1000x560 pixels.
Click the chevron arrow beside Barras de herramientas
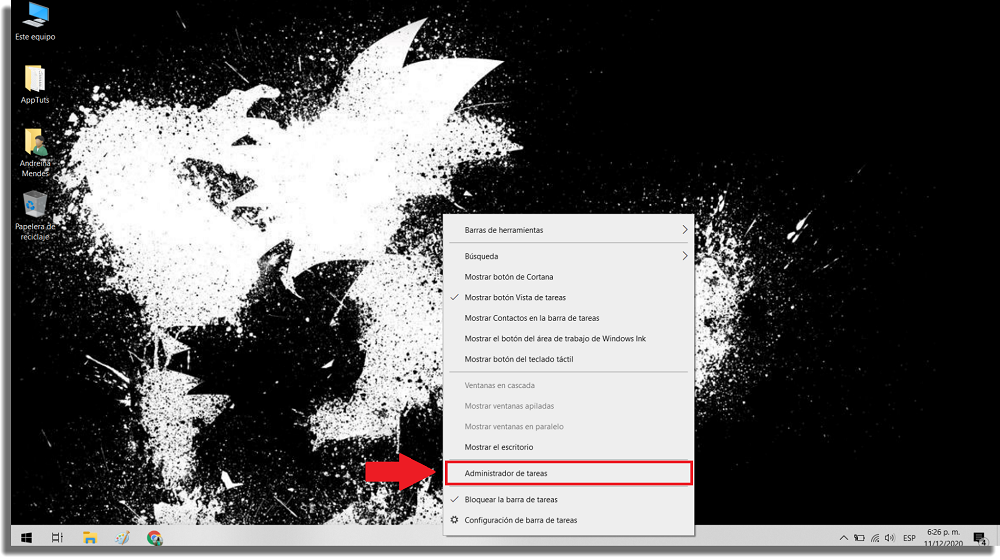click(x=684, y=230)
